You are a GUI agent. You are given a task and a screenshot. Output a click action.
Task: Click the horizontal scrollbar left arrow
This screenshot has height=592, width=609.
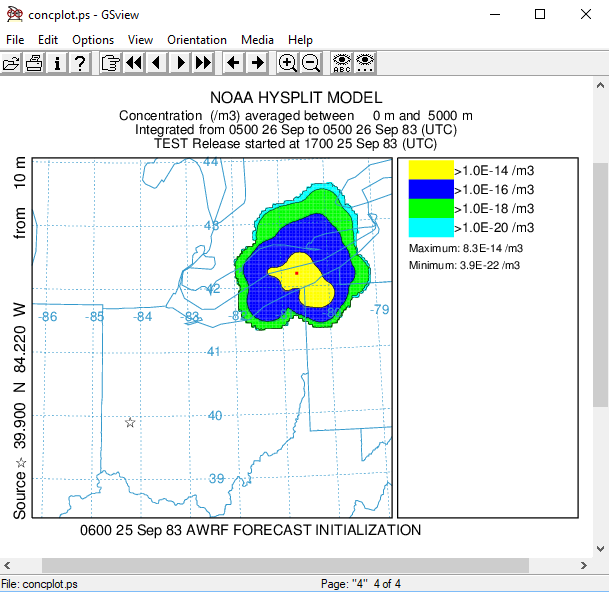click(x=7, y=565)
